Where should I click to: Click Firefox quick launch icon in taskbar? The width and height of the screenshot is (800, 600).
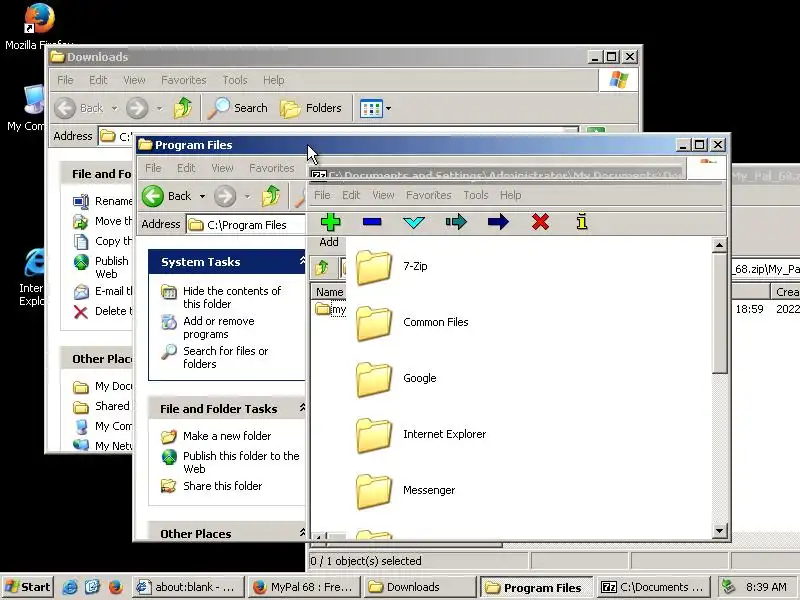[x=115, y=587]
